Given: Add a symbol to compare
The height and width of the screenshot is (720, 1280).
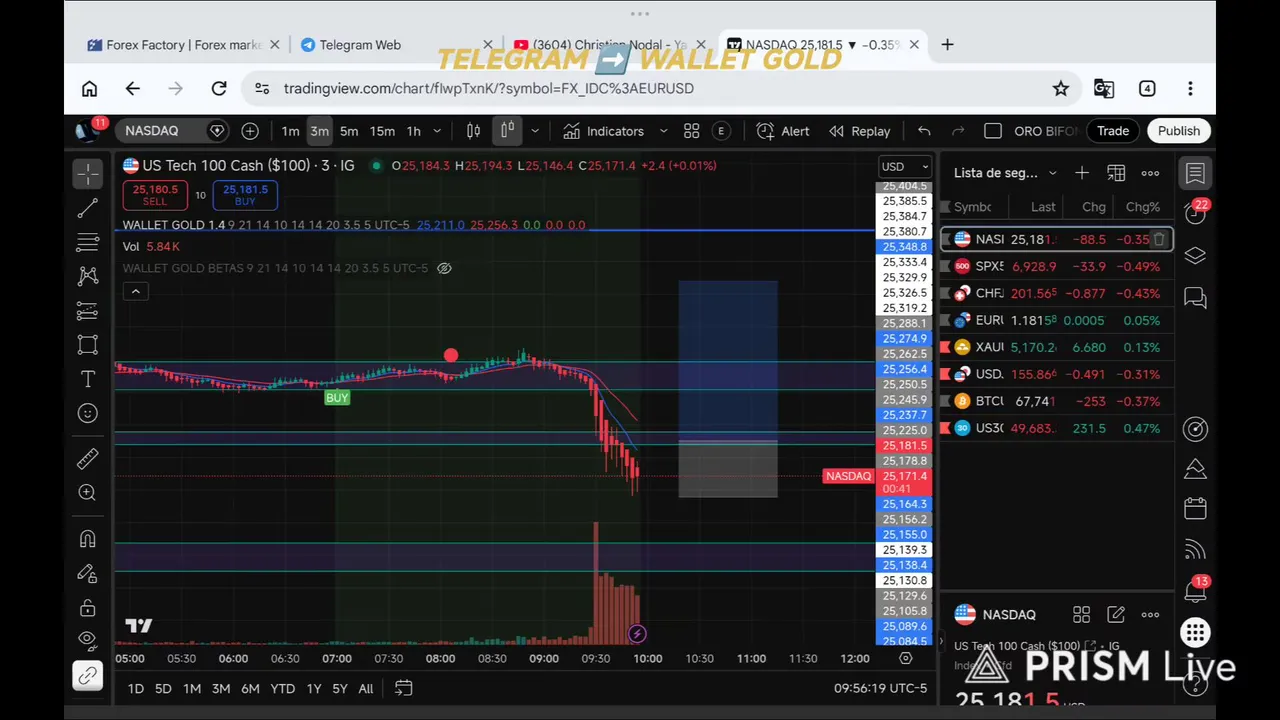Looking at the screenshot, I should tap(250, 131).
